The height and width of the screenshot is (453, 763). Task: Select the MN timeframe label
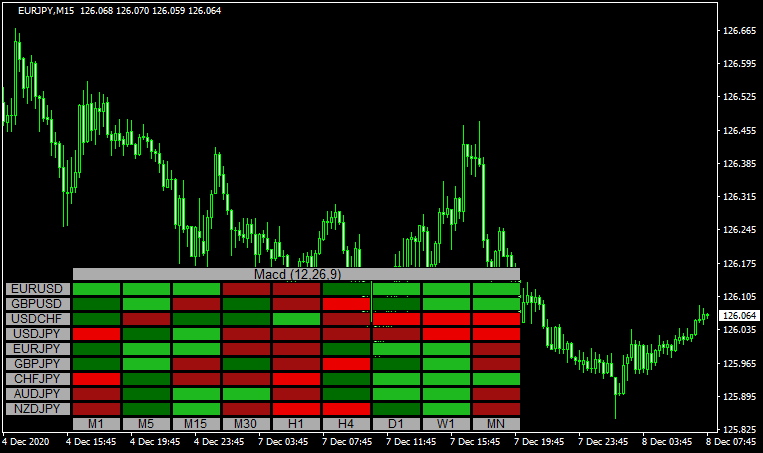pos(496,424)
